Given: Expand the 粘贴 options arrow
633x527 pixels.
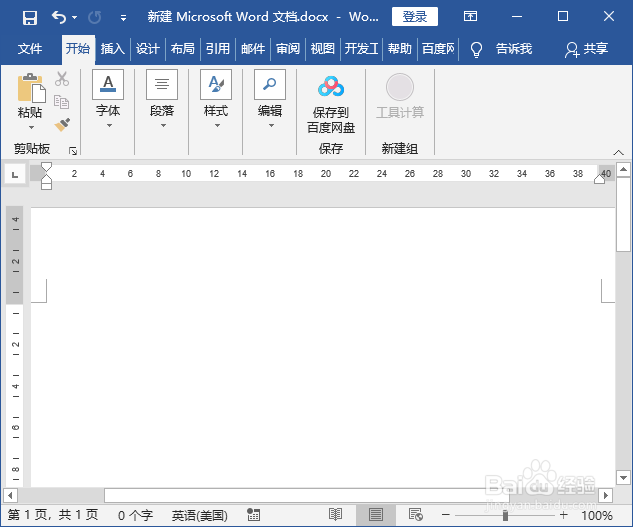Looking at the screenshot, I should click(31, 128).
